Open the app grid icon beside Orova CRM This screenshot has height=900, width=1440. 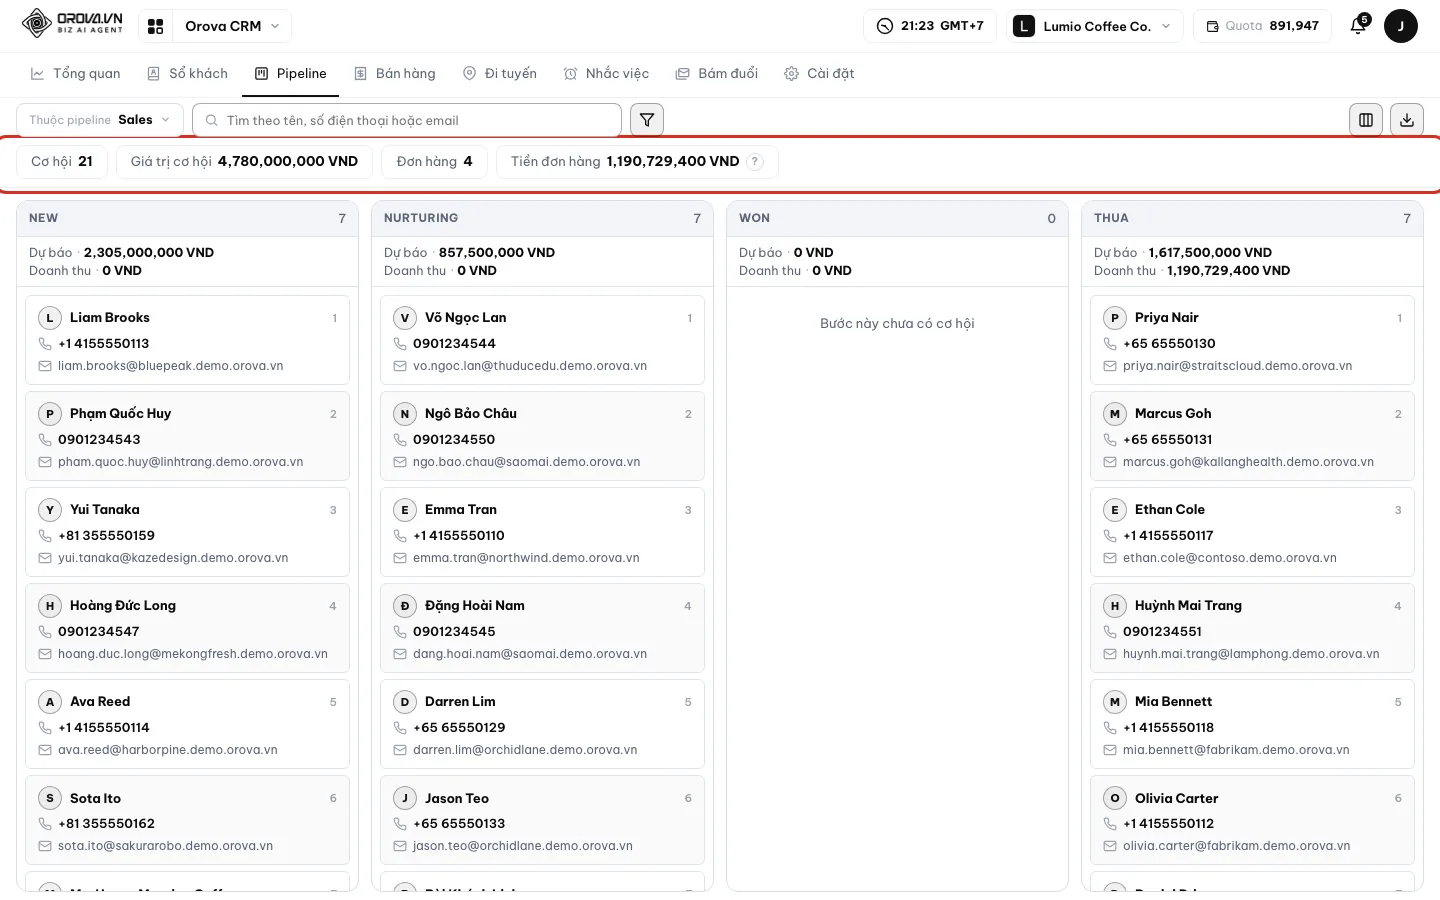[x=156, y=26]
